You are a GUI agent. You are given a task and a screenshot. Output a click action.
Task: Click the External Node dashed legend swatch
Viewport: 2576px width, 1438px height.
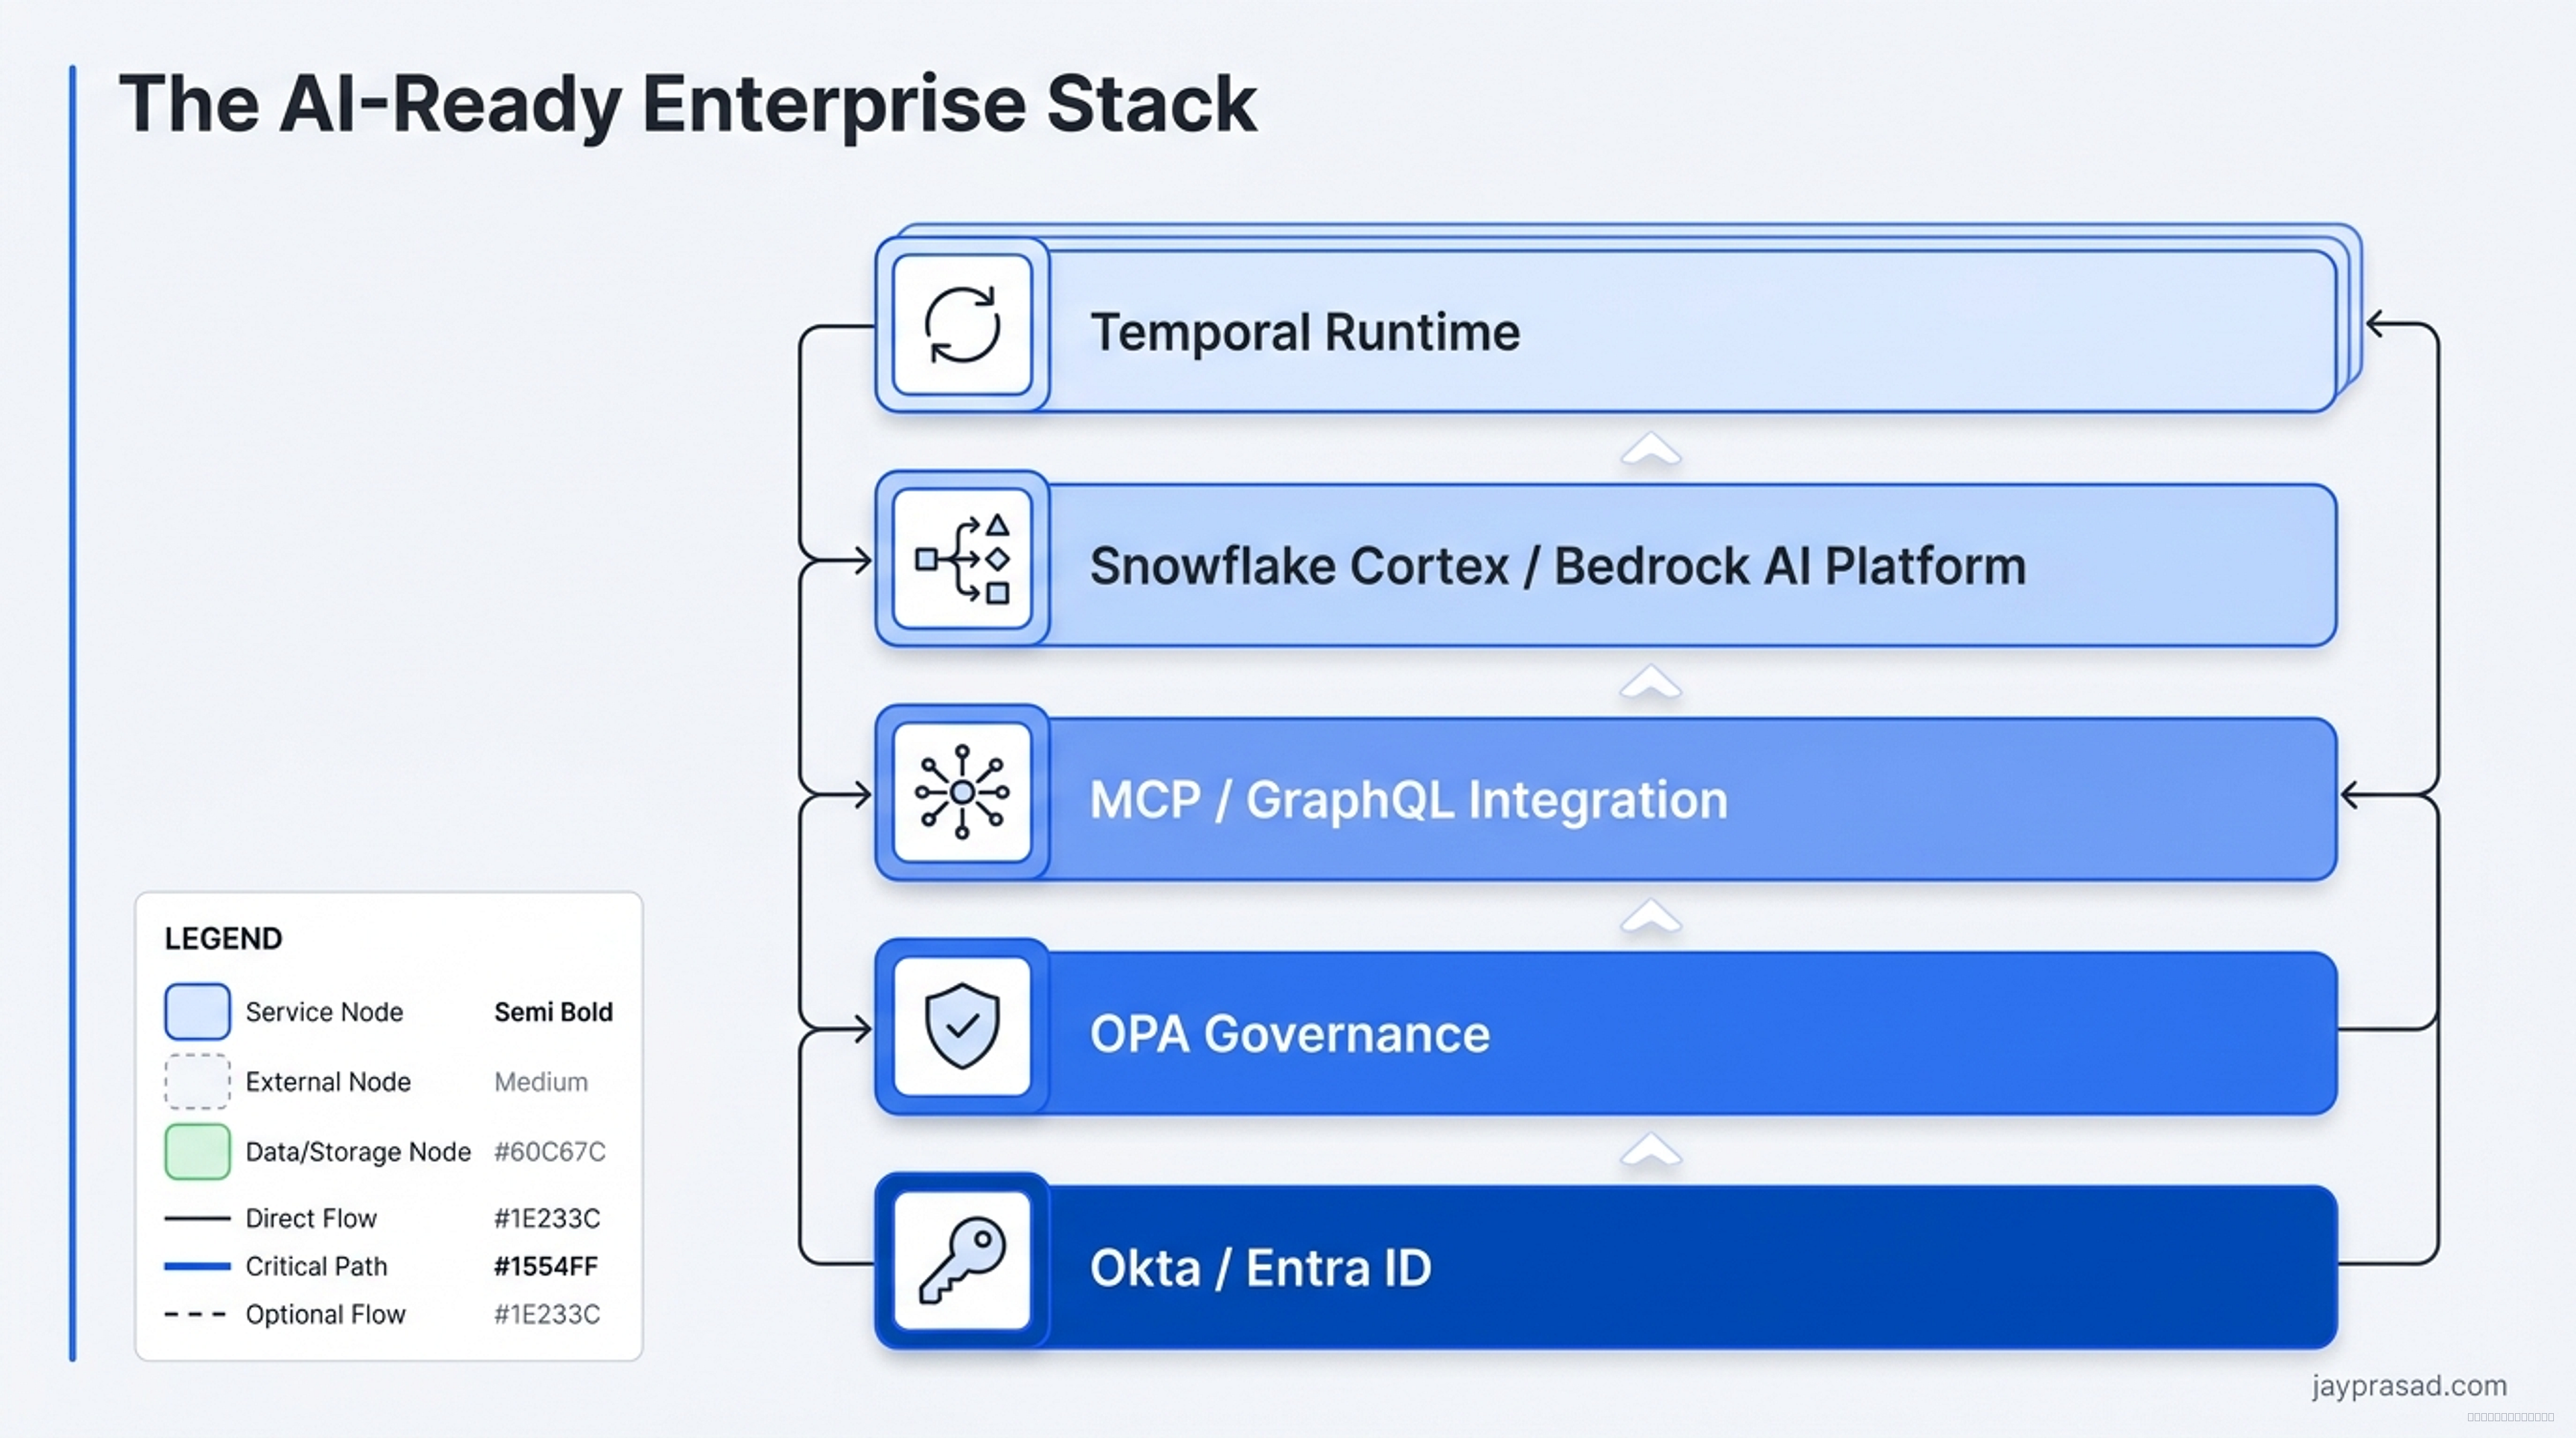click(x=197, y=1082)
